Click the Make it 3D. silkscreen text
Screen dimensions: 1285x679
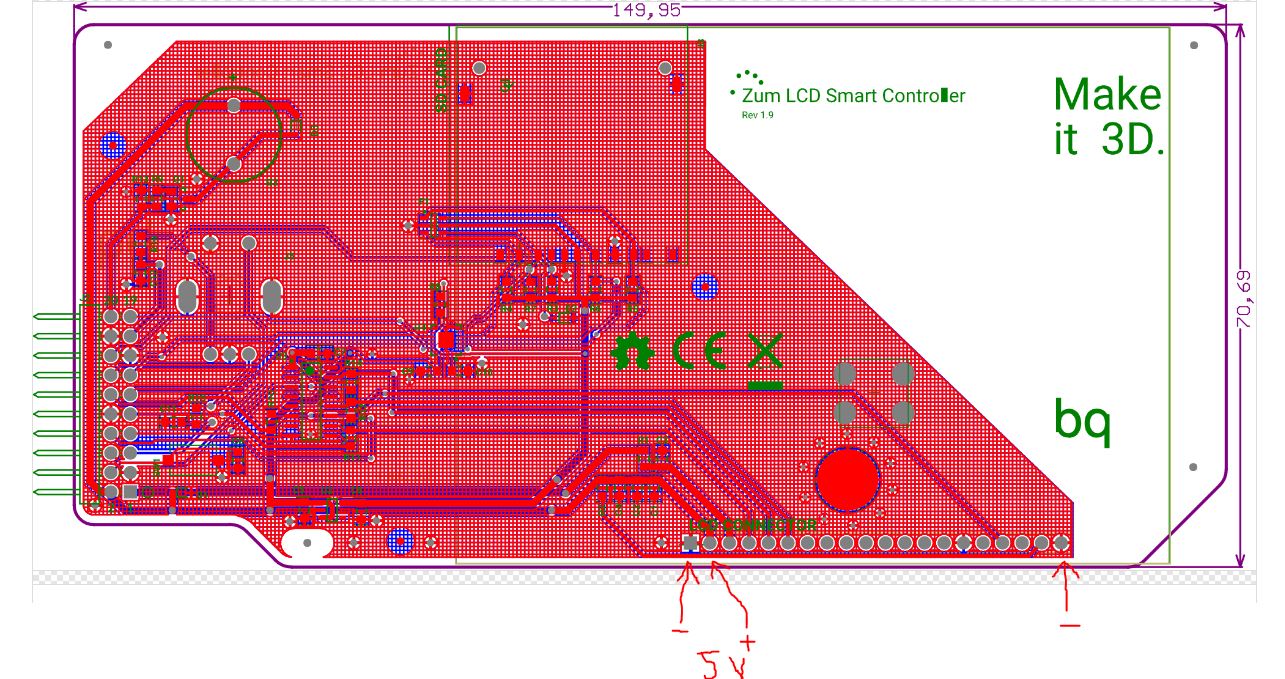click(x=1109, y=117)
